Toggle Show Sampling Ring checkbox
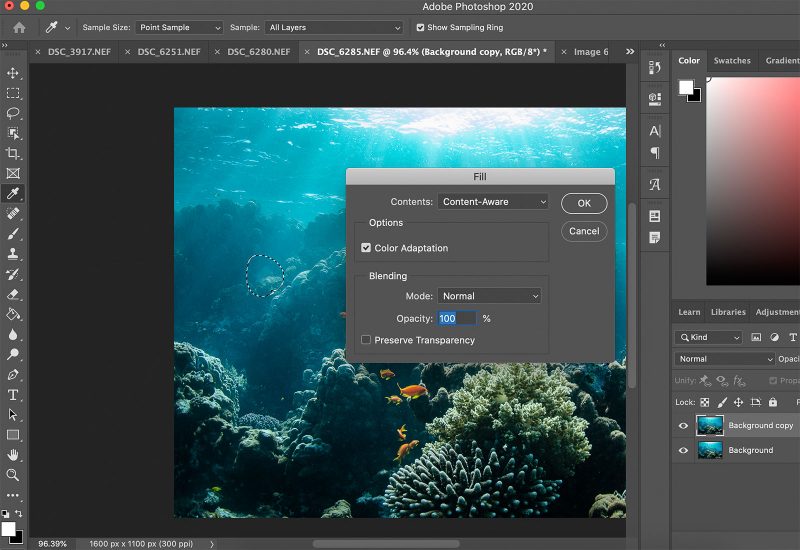This screenshot has height=550, width=800. [x=420, y=28]
